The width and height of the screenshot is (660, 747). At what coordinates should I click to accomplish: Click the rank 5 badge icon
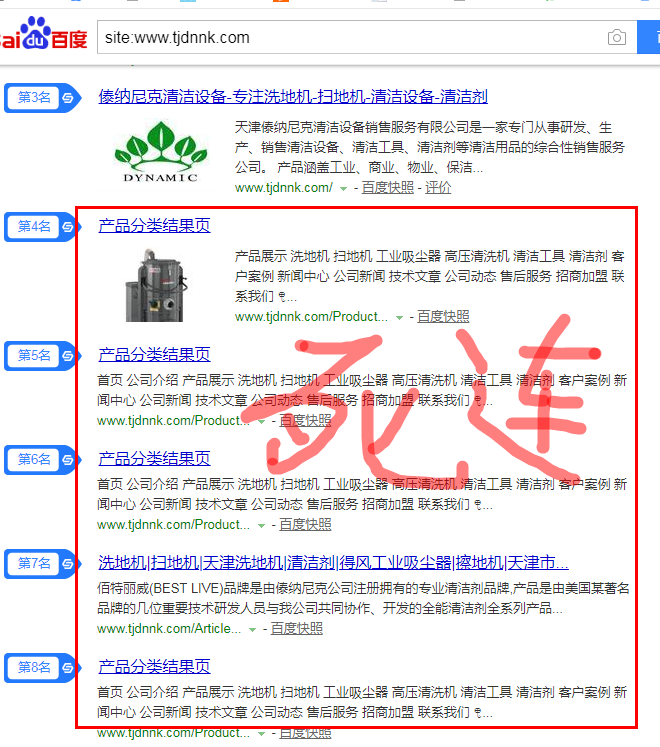pos(43,355)
